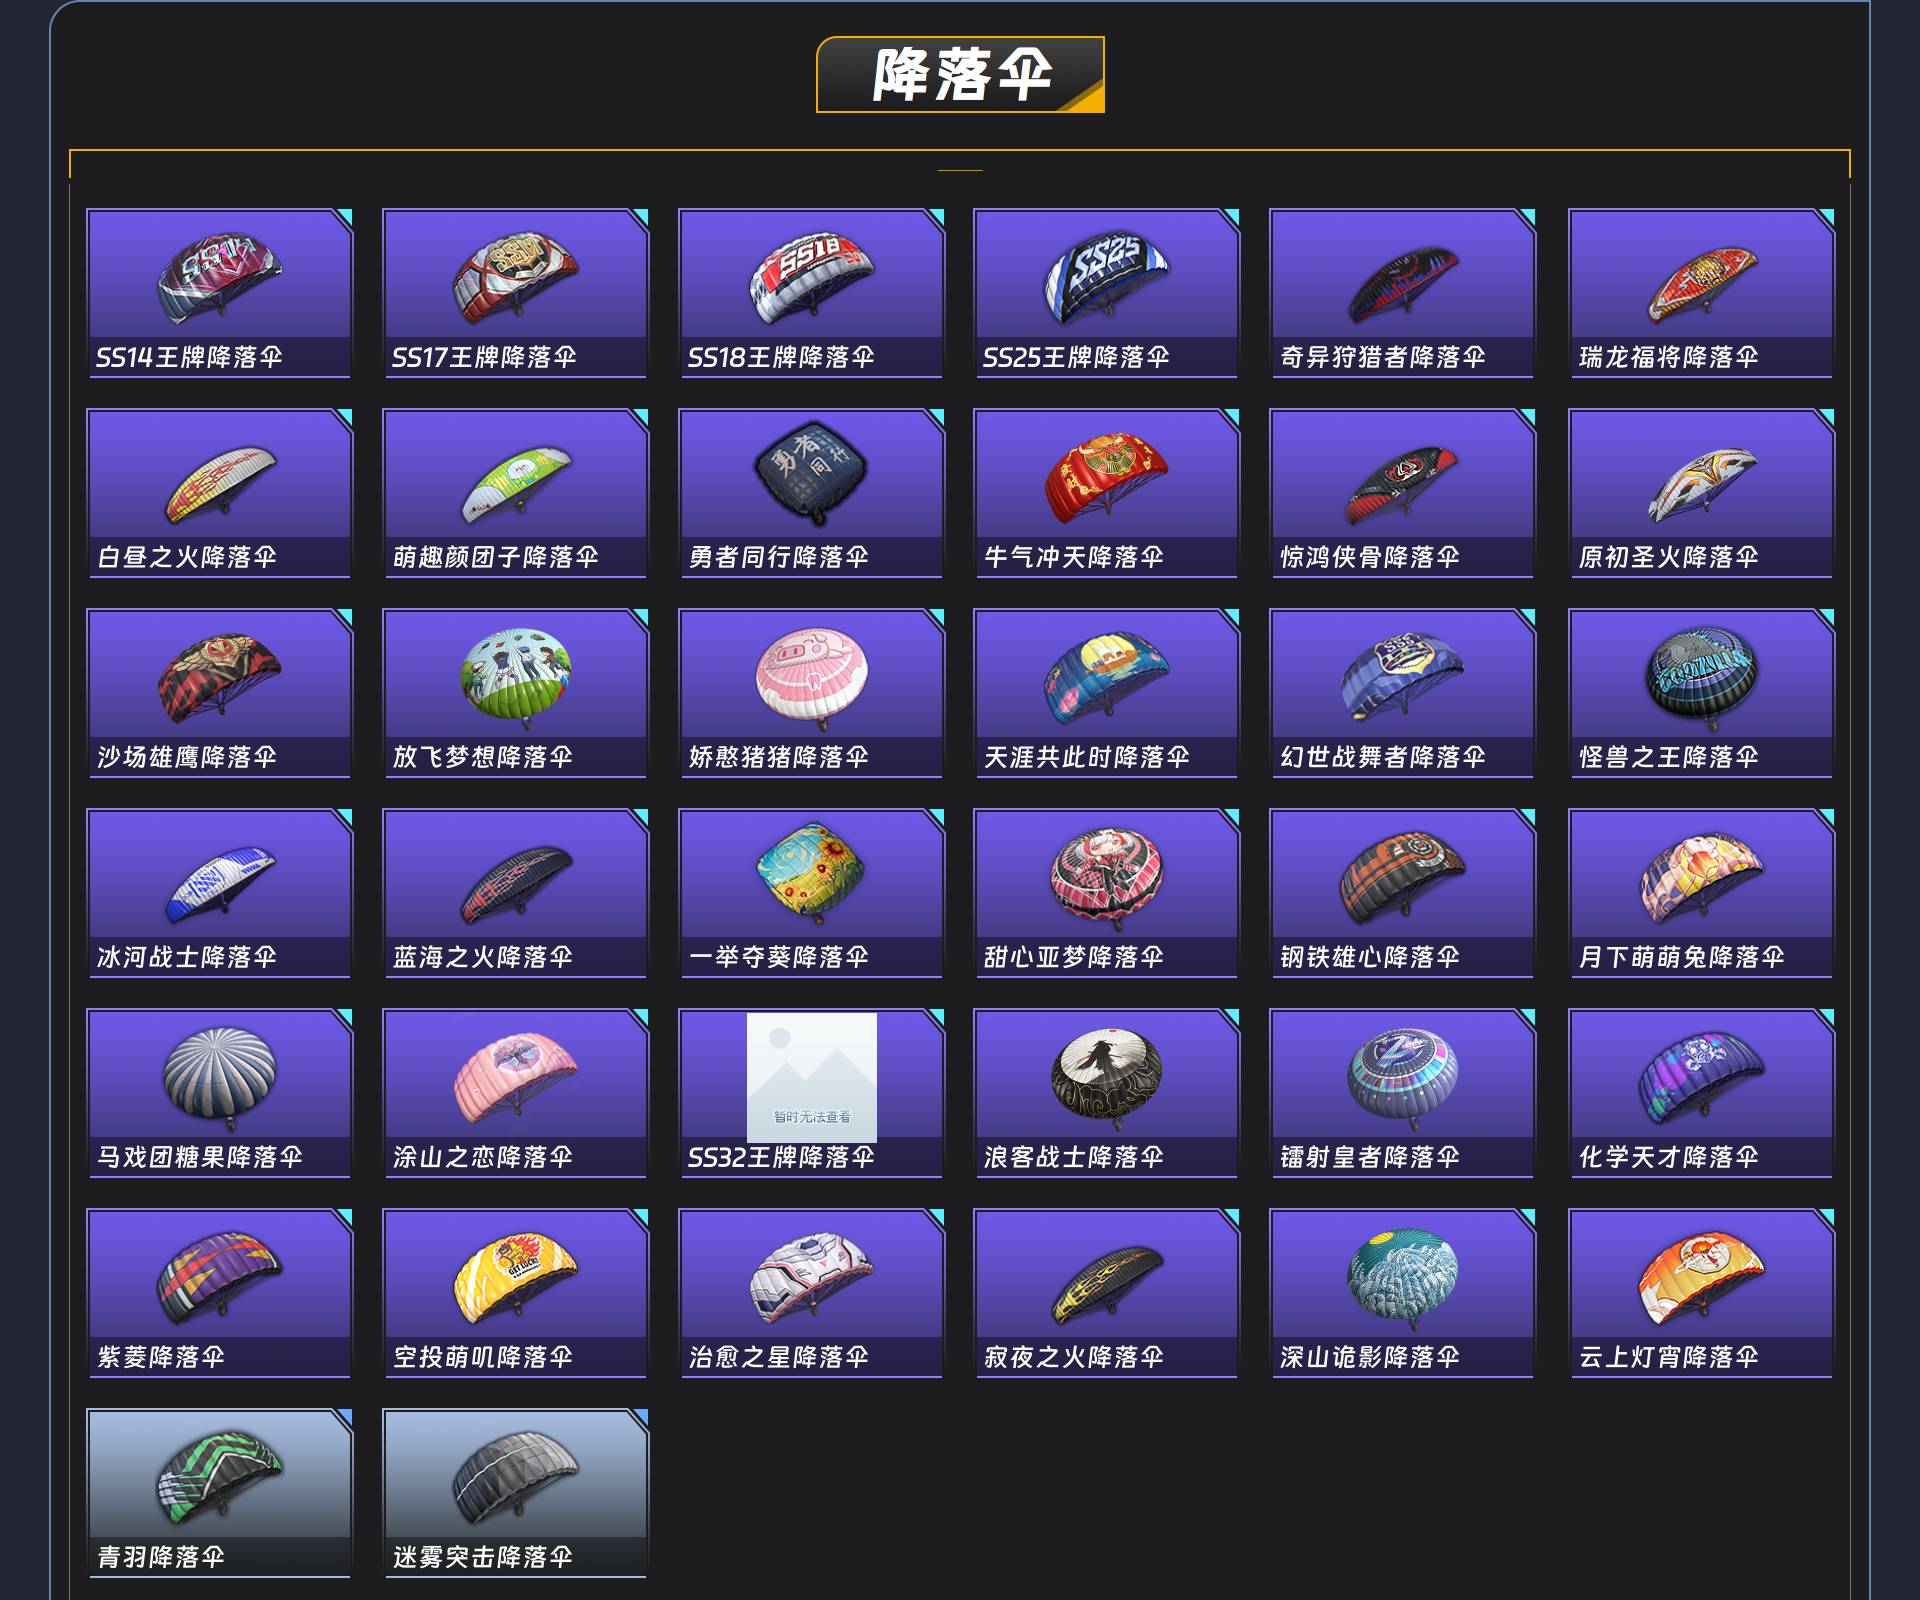Select the sunflower 一举夺葵降落伞 icon
Screen dimensions: 1920x1600
pyautogui.click(x=811, y=874)
